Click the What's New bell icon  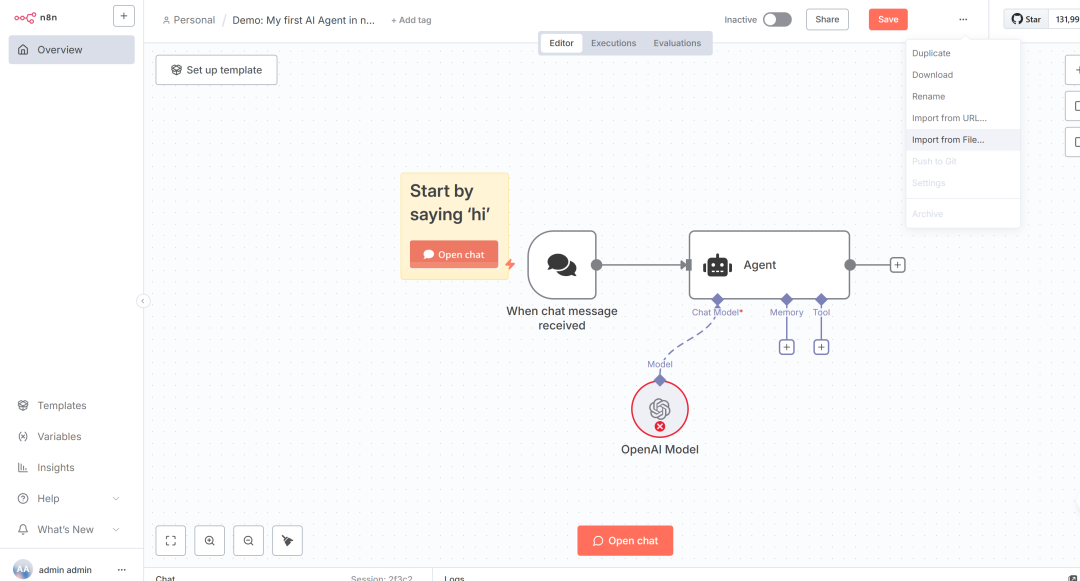point(23,529)
